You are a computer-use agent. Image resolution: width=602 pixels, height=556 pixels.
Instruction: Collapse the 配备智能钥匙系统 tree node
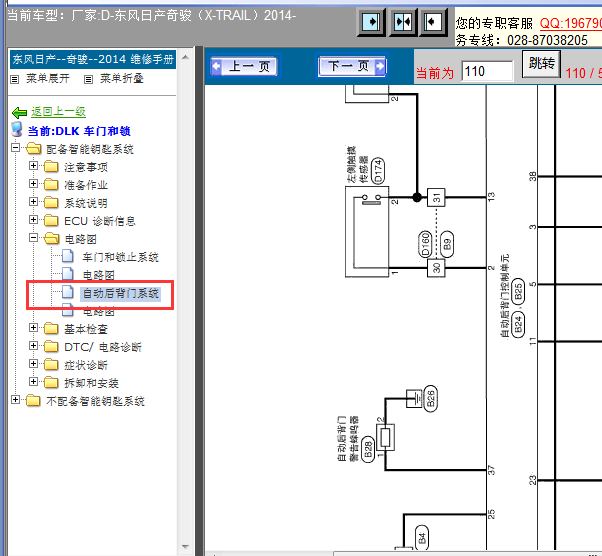(x=15, y=148)
